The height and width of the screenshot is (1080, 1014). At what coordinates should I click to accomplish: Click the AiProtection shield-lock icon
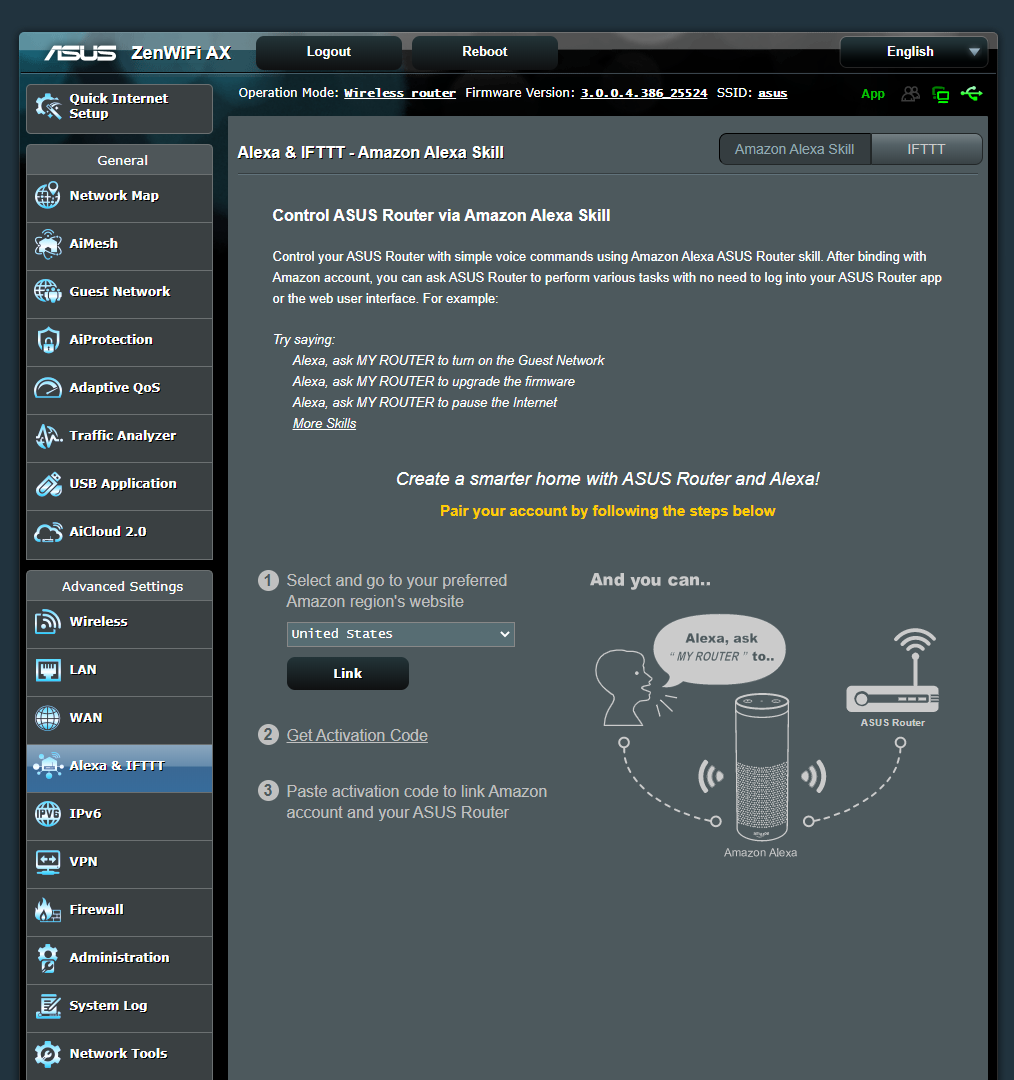[x=48, y=340]
